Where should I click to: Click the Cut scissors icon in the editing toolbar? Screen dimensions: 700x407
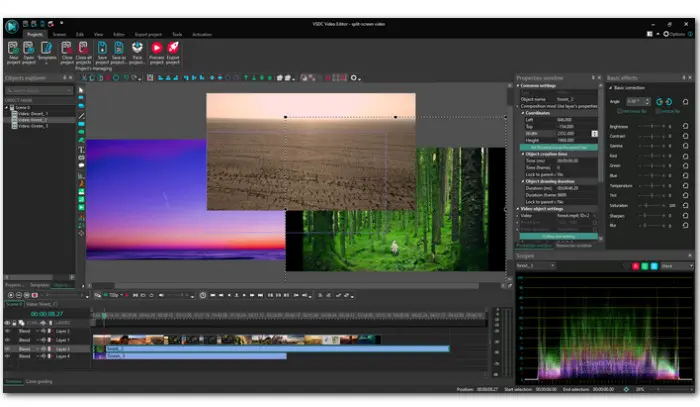coord(84,78)
